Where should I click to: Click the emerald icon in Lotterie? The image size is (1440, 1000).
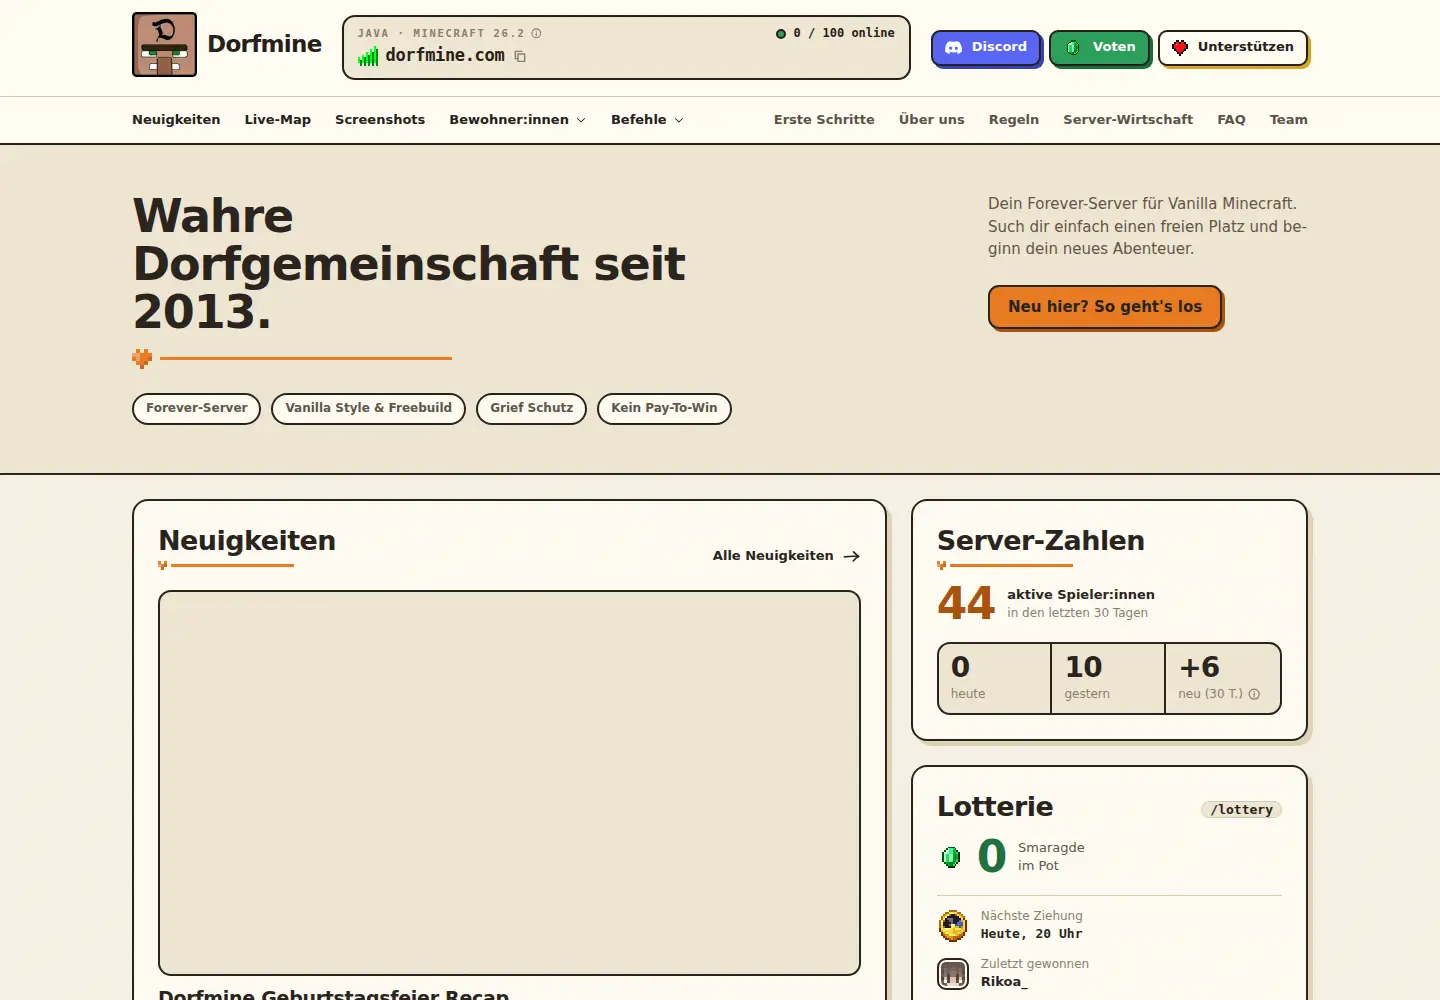click(x=951, y=856)
